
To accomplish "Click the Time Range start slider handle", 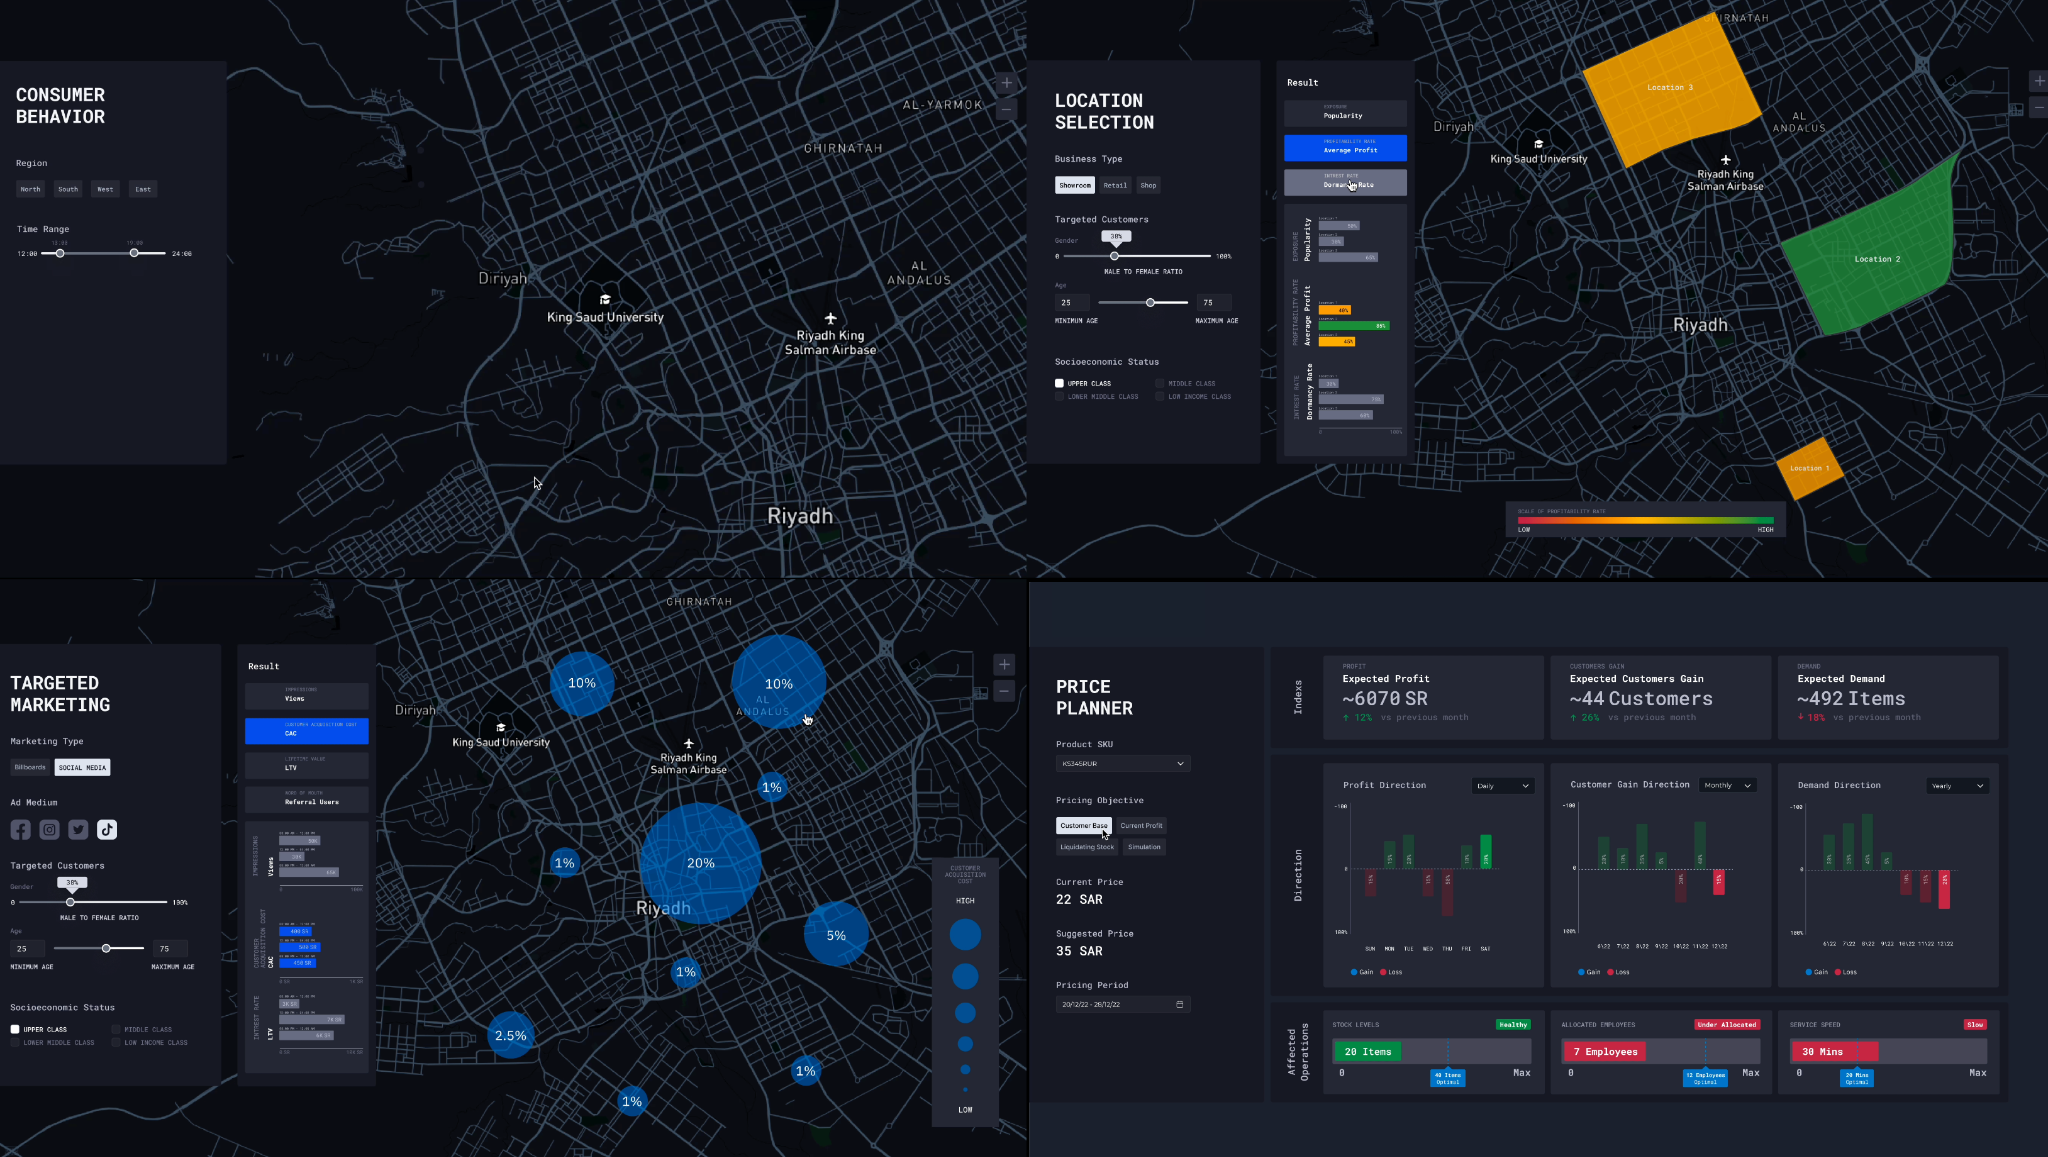I will [x=60, y=253].
